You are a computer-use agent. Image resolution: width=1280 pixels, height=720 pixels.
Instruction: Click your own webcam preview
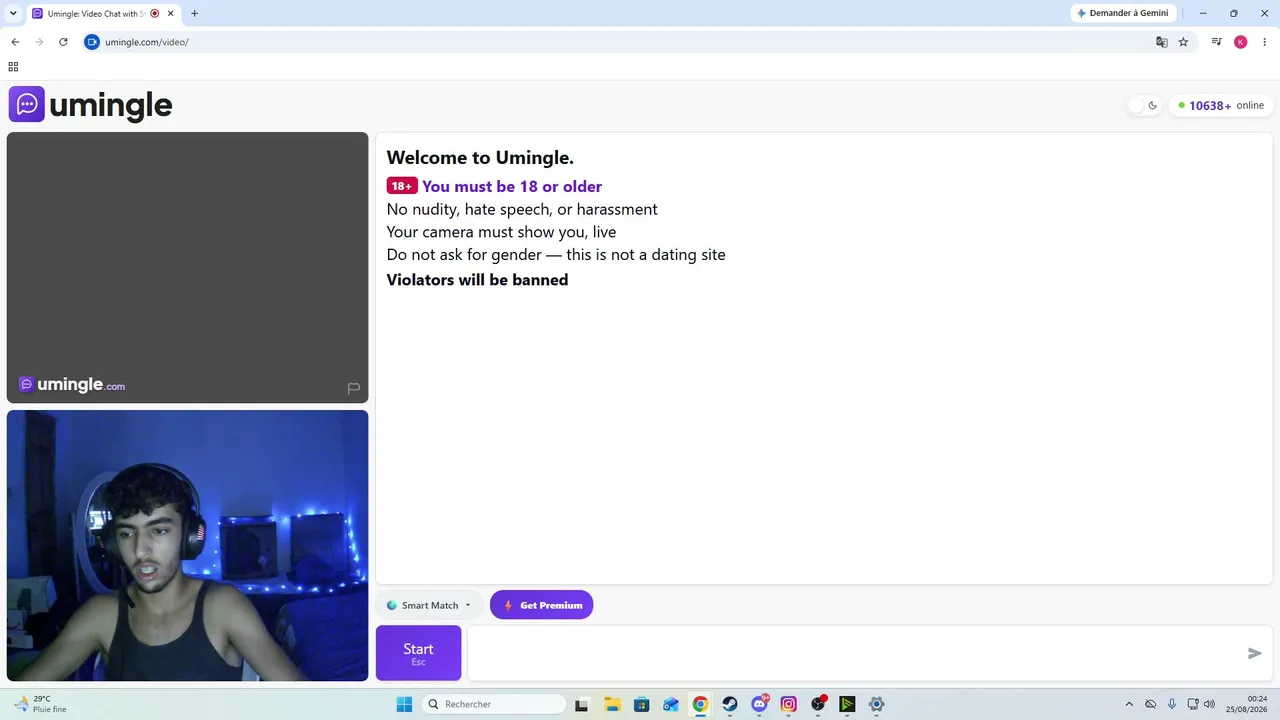tap(187, 546)
